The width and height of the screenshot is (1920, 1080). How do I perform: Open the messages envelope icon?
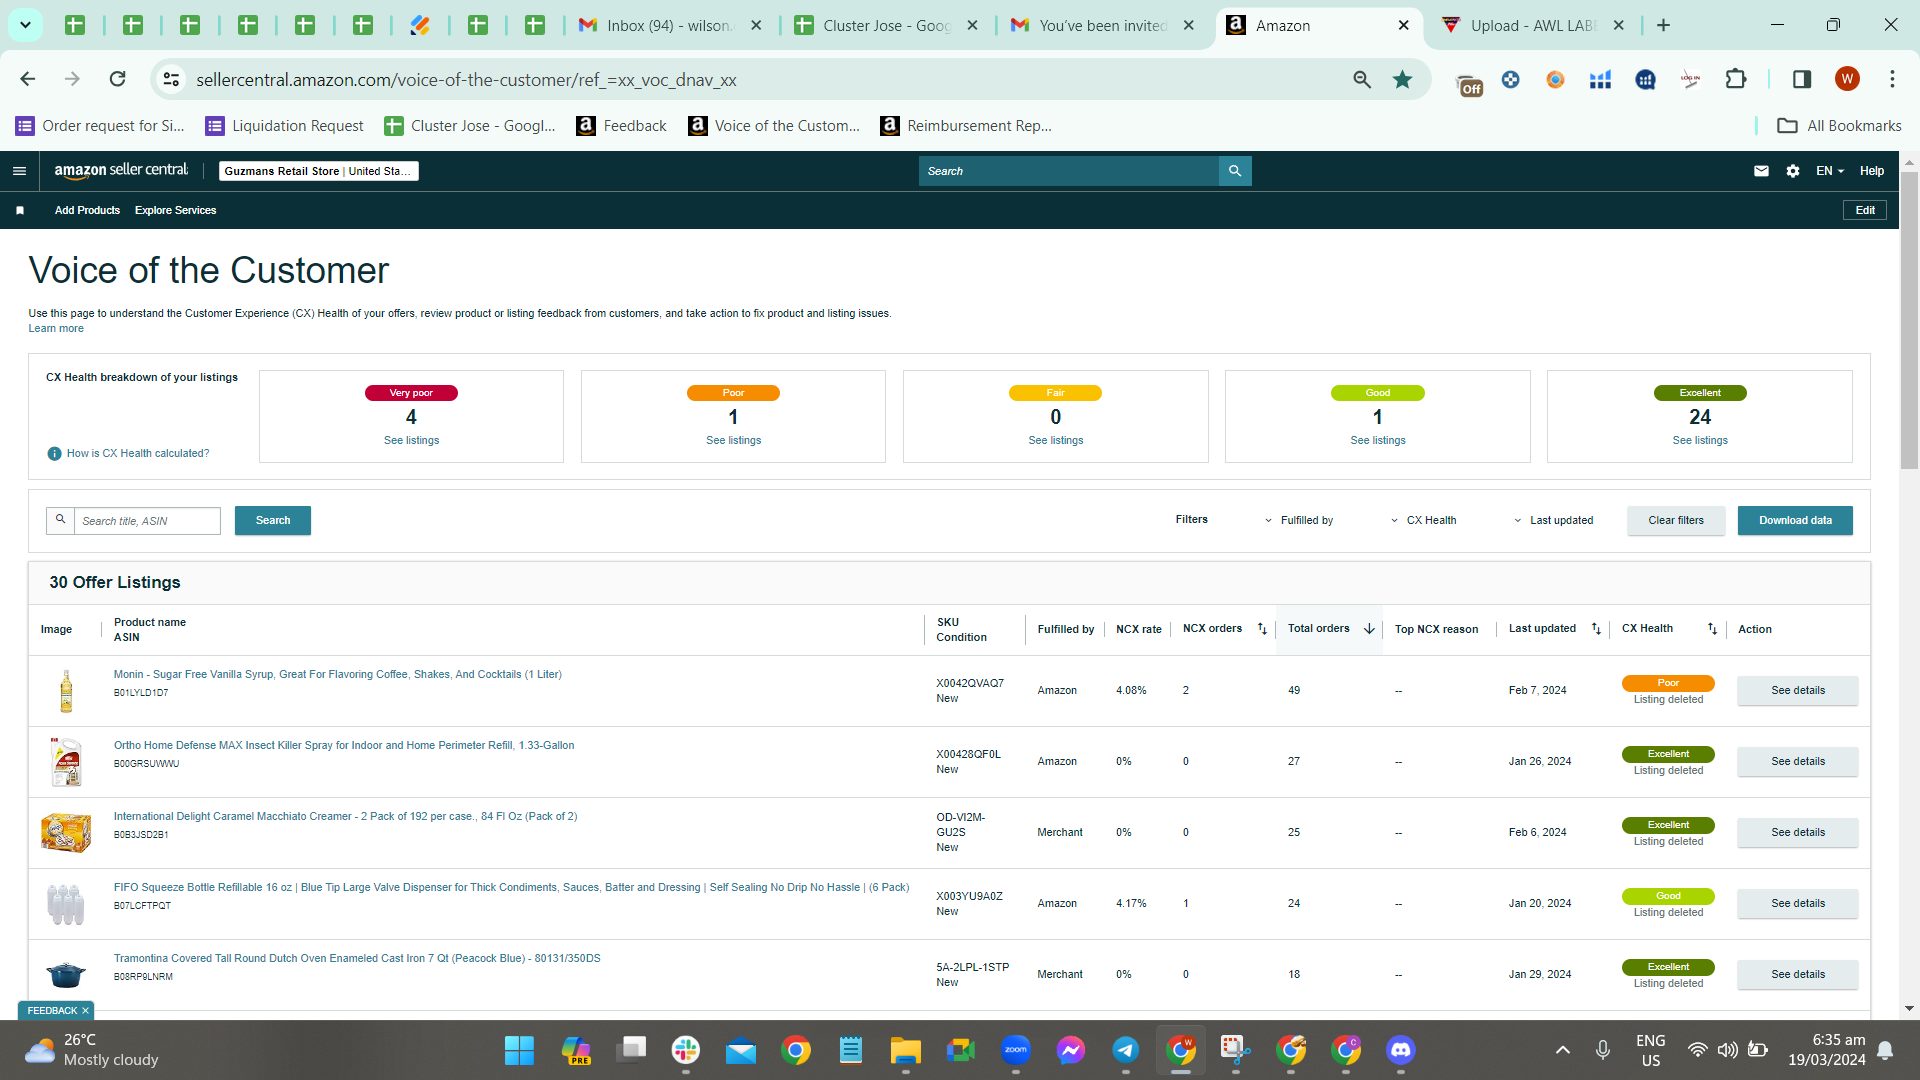[x=1761, y=171]
